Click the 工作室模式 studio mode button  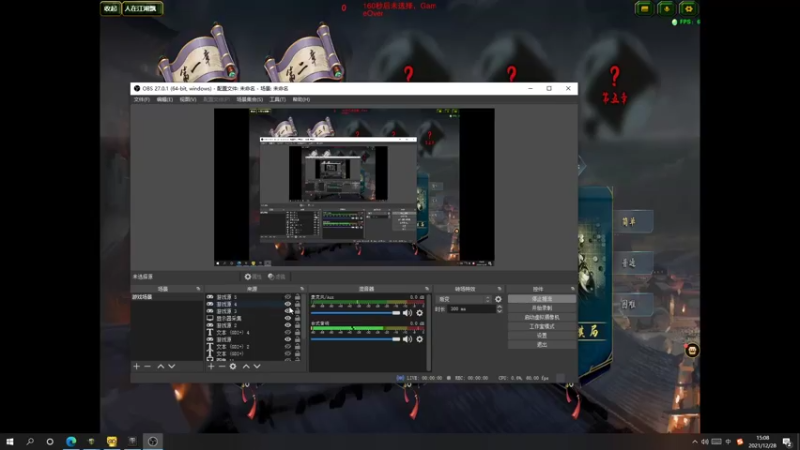point(542,327)
